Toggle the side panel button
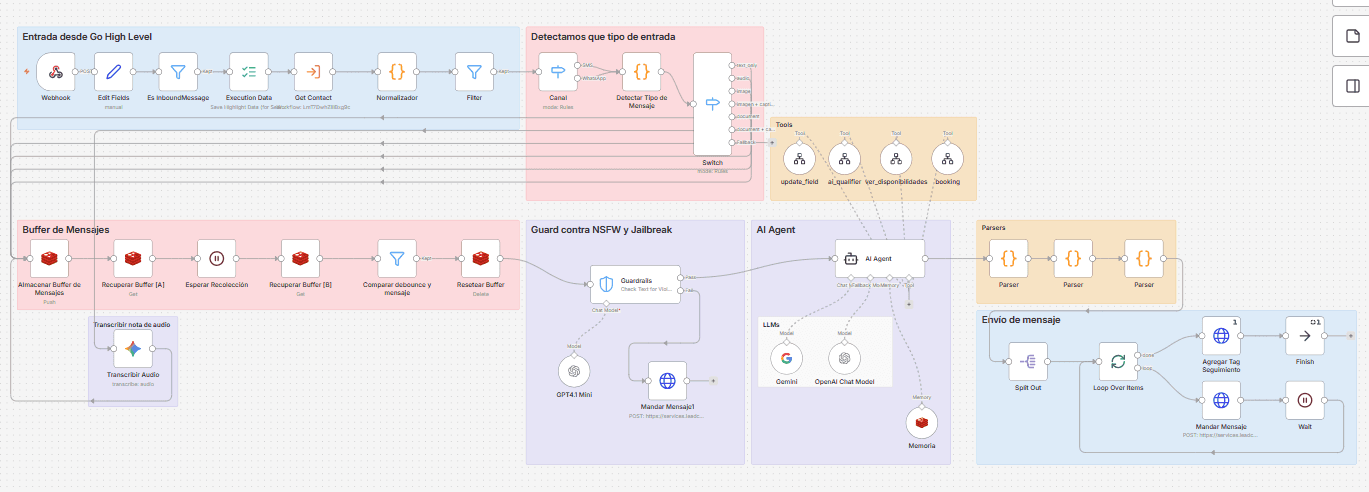Image resolution: width=1369 pixels, height=492 pixels. point(1350,86)
